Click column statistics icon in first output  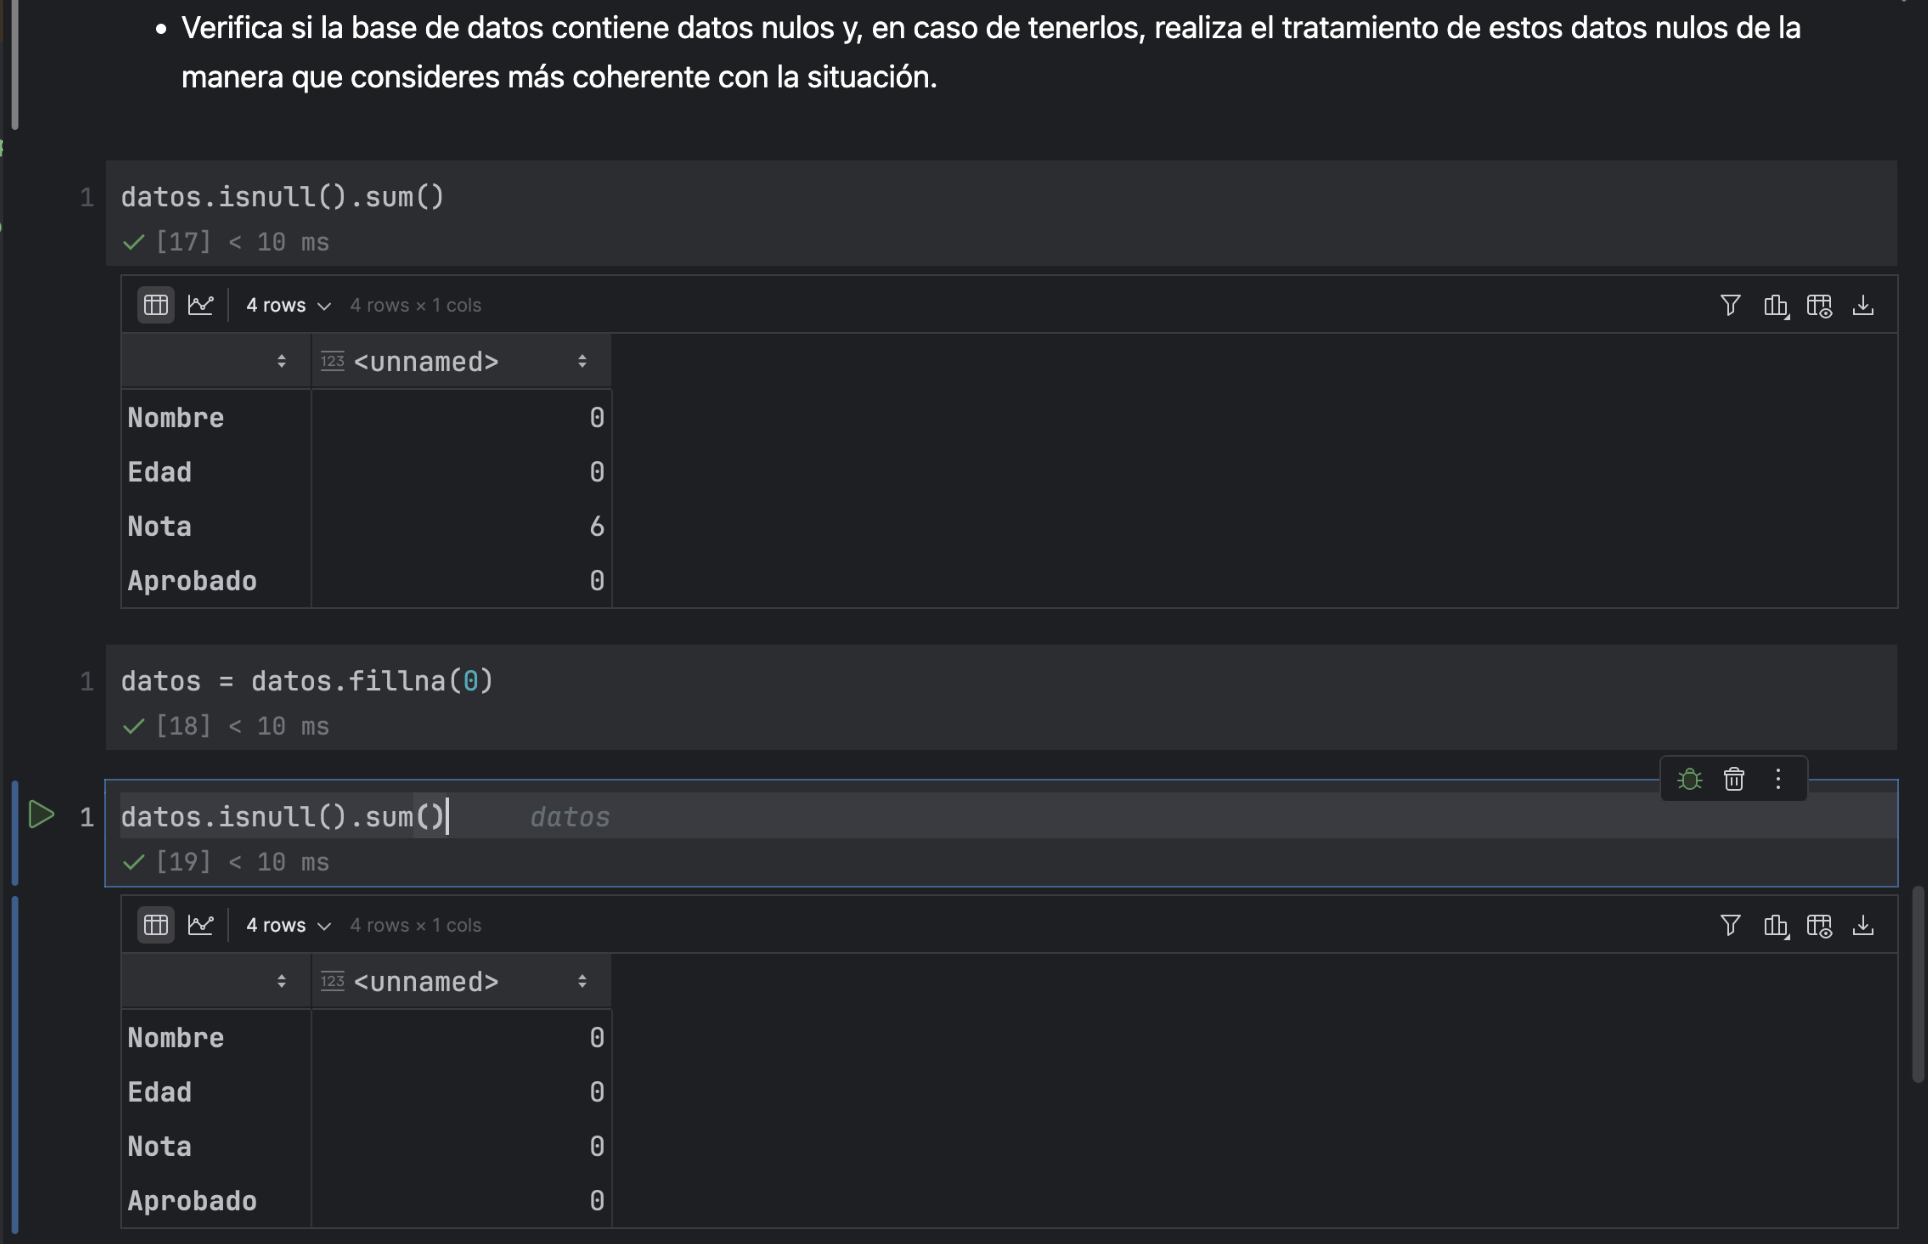click(1776, 305)
